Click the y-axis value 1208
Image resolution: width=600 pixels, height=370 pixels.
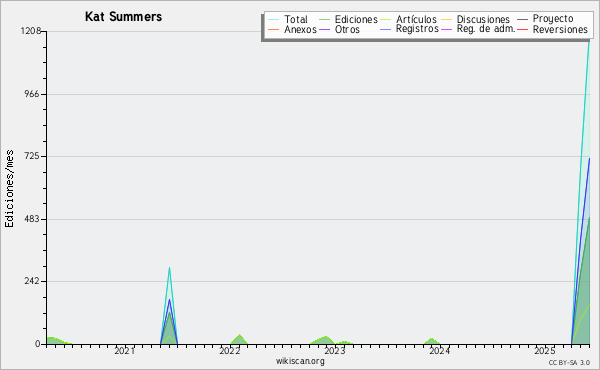[31, 31]
